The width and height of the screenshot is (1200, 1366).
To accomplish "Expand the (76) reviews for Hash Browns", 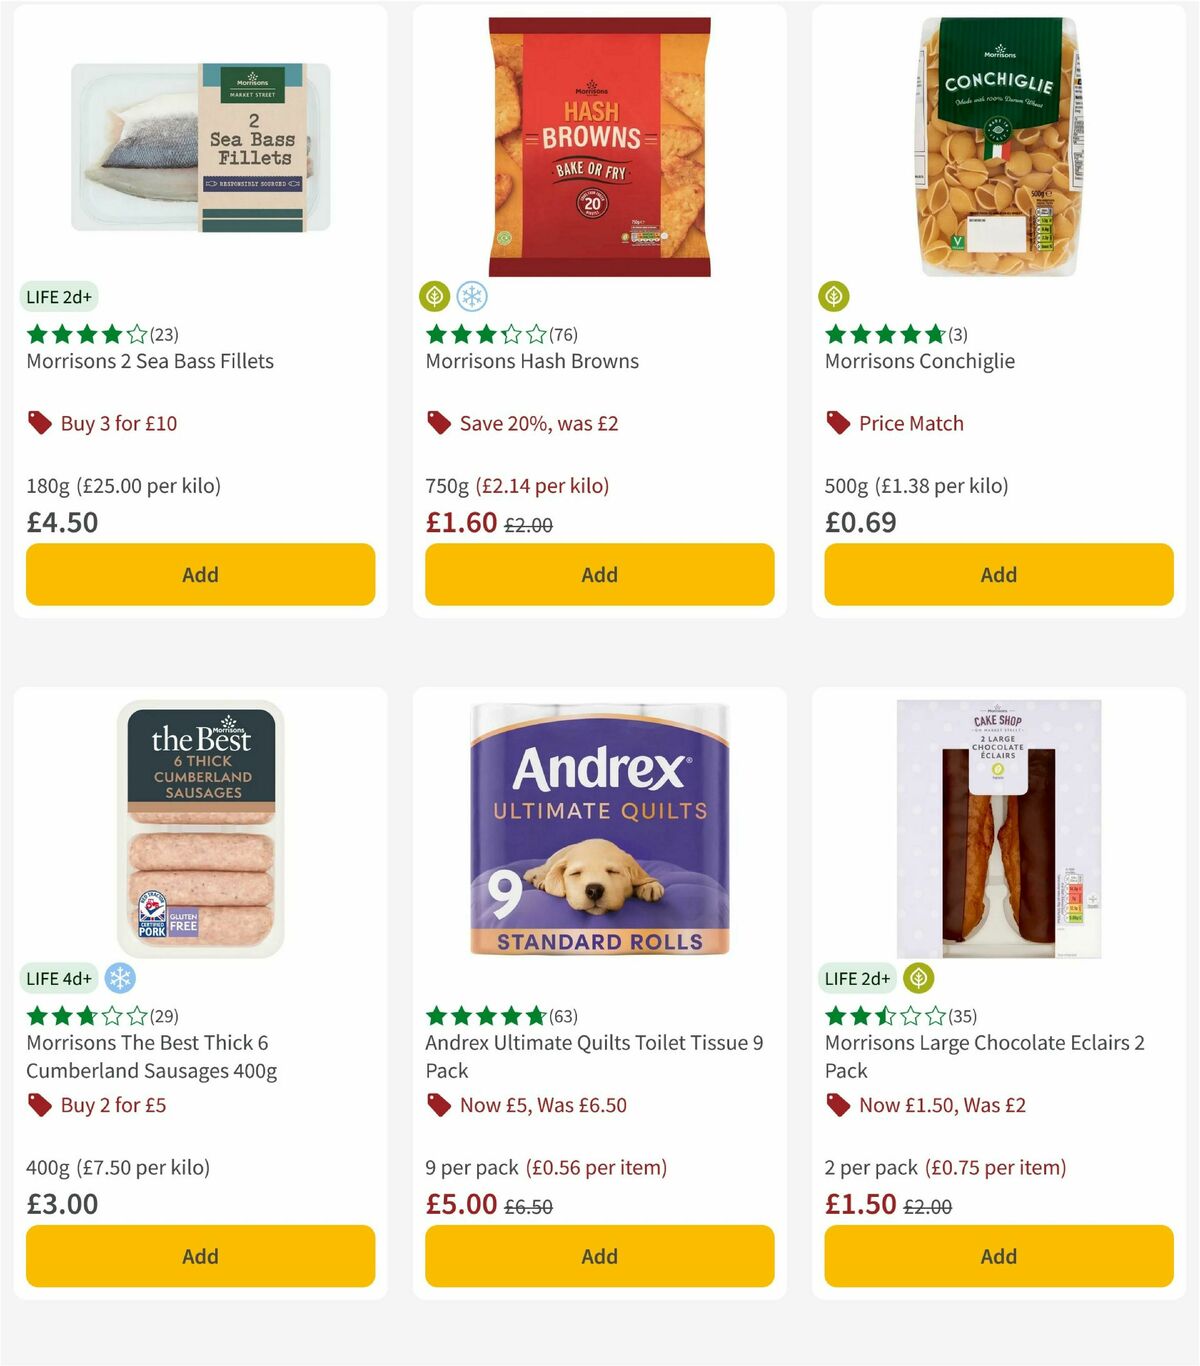I will point(562,335).
